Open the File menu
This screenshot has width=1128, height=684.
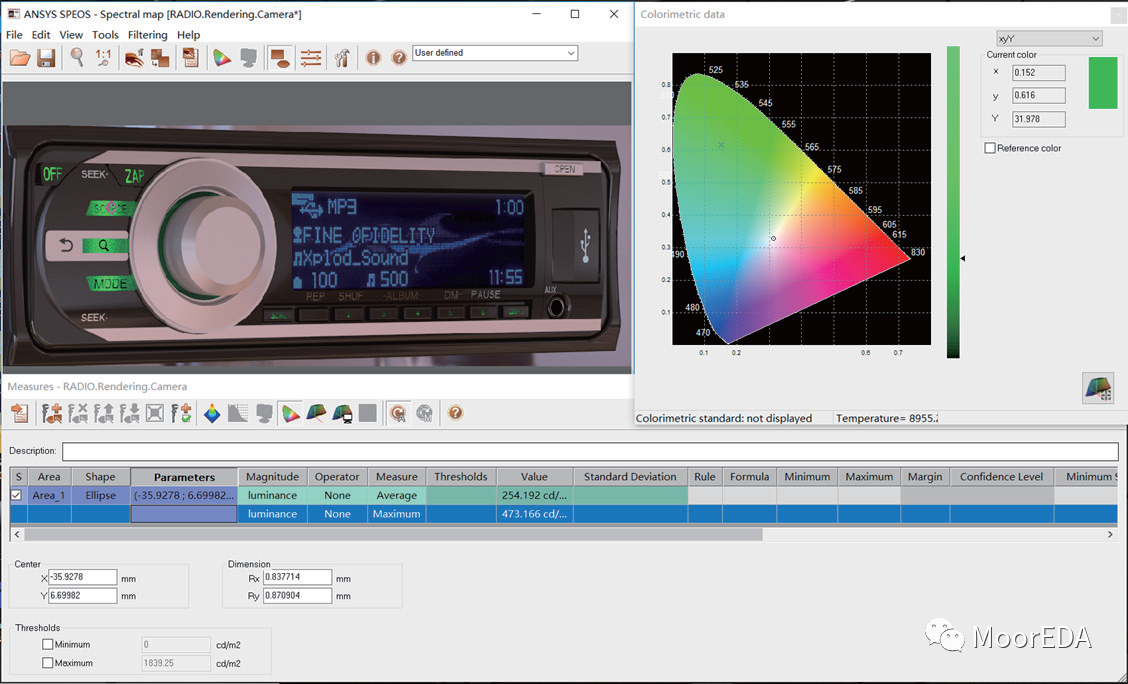[14, 35]
